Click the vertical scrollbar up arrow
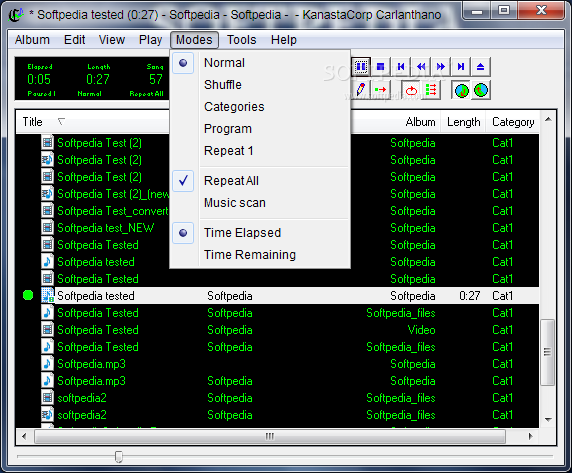This screenshot has width=572, height=473. click(x=548, y=119)
